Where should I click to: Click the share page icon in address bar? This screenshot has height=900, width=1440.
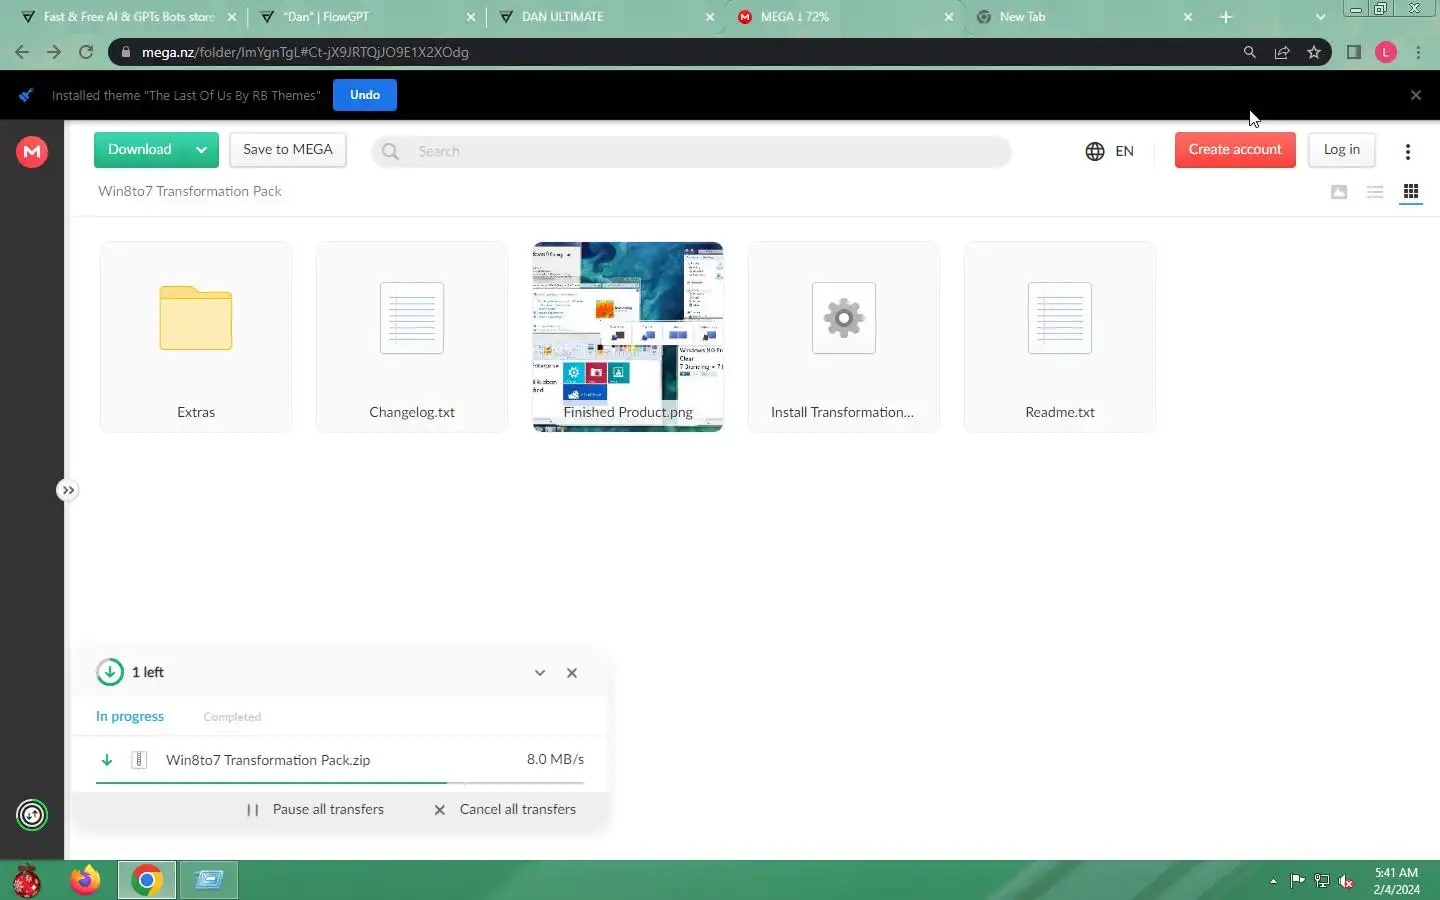[1282, 52]
